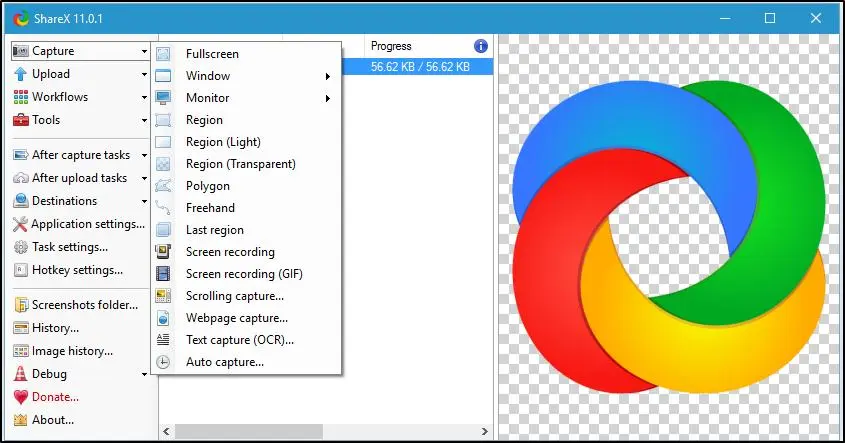Click the scrollbar left arrow
Viewport: 845px width, 443px height.
click(167, 431)
